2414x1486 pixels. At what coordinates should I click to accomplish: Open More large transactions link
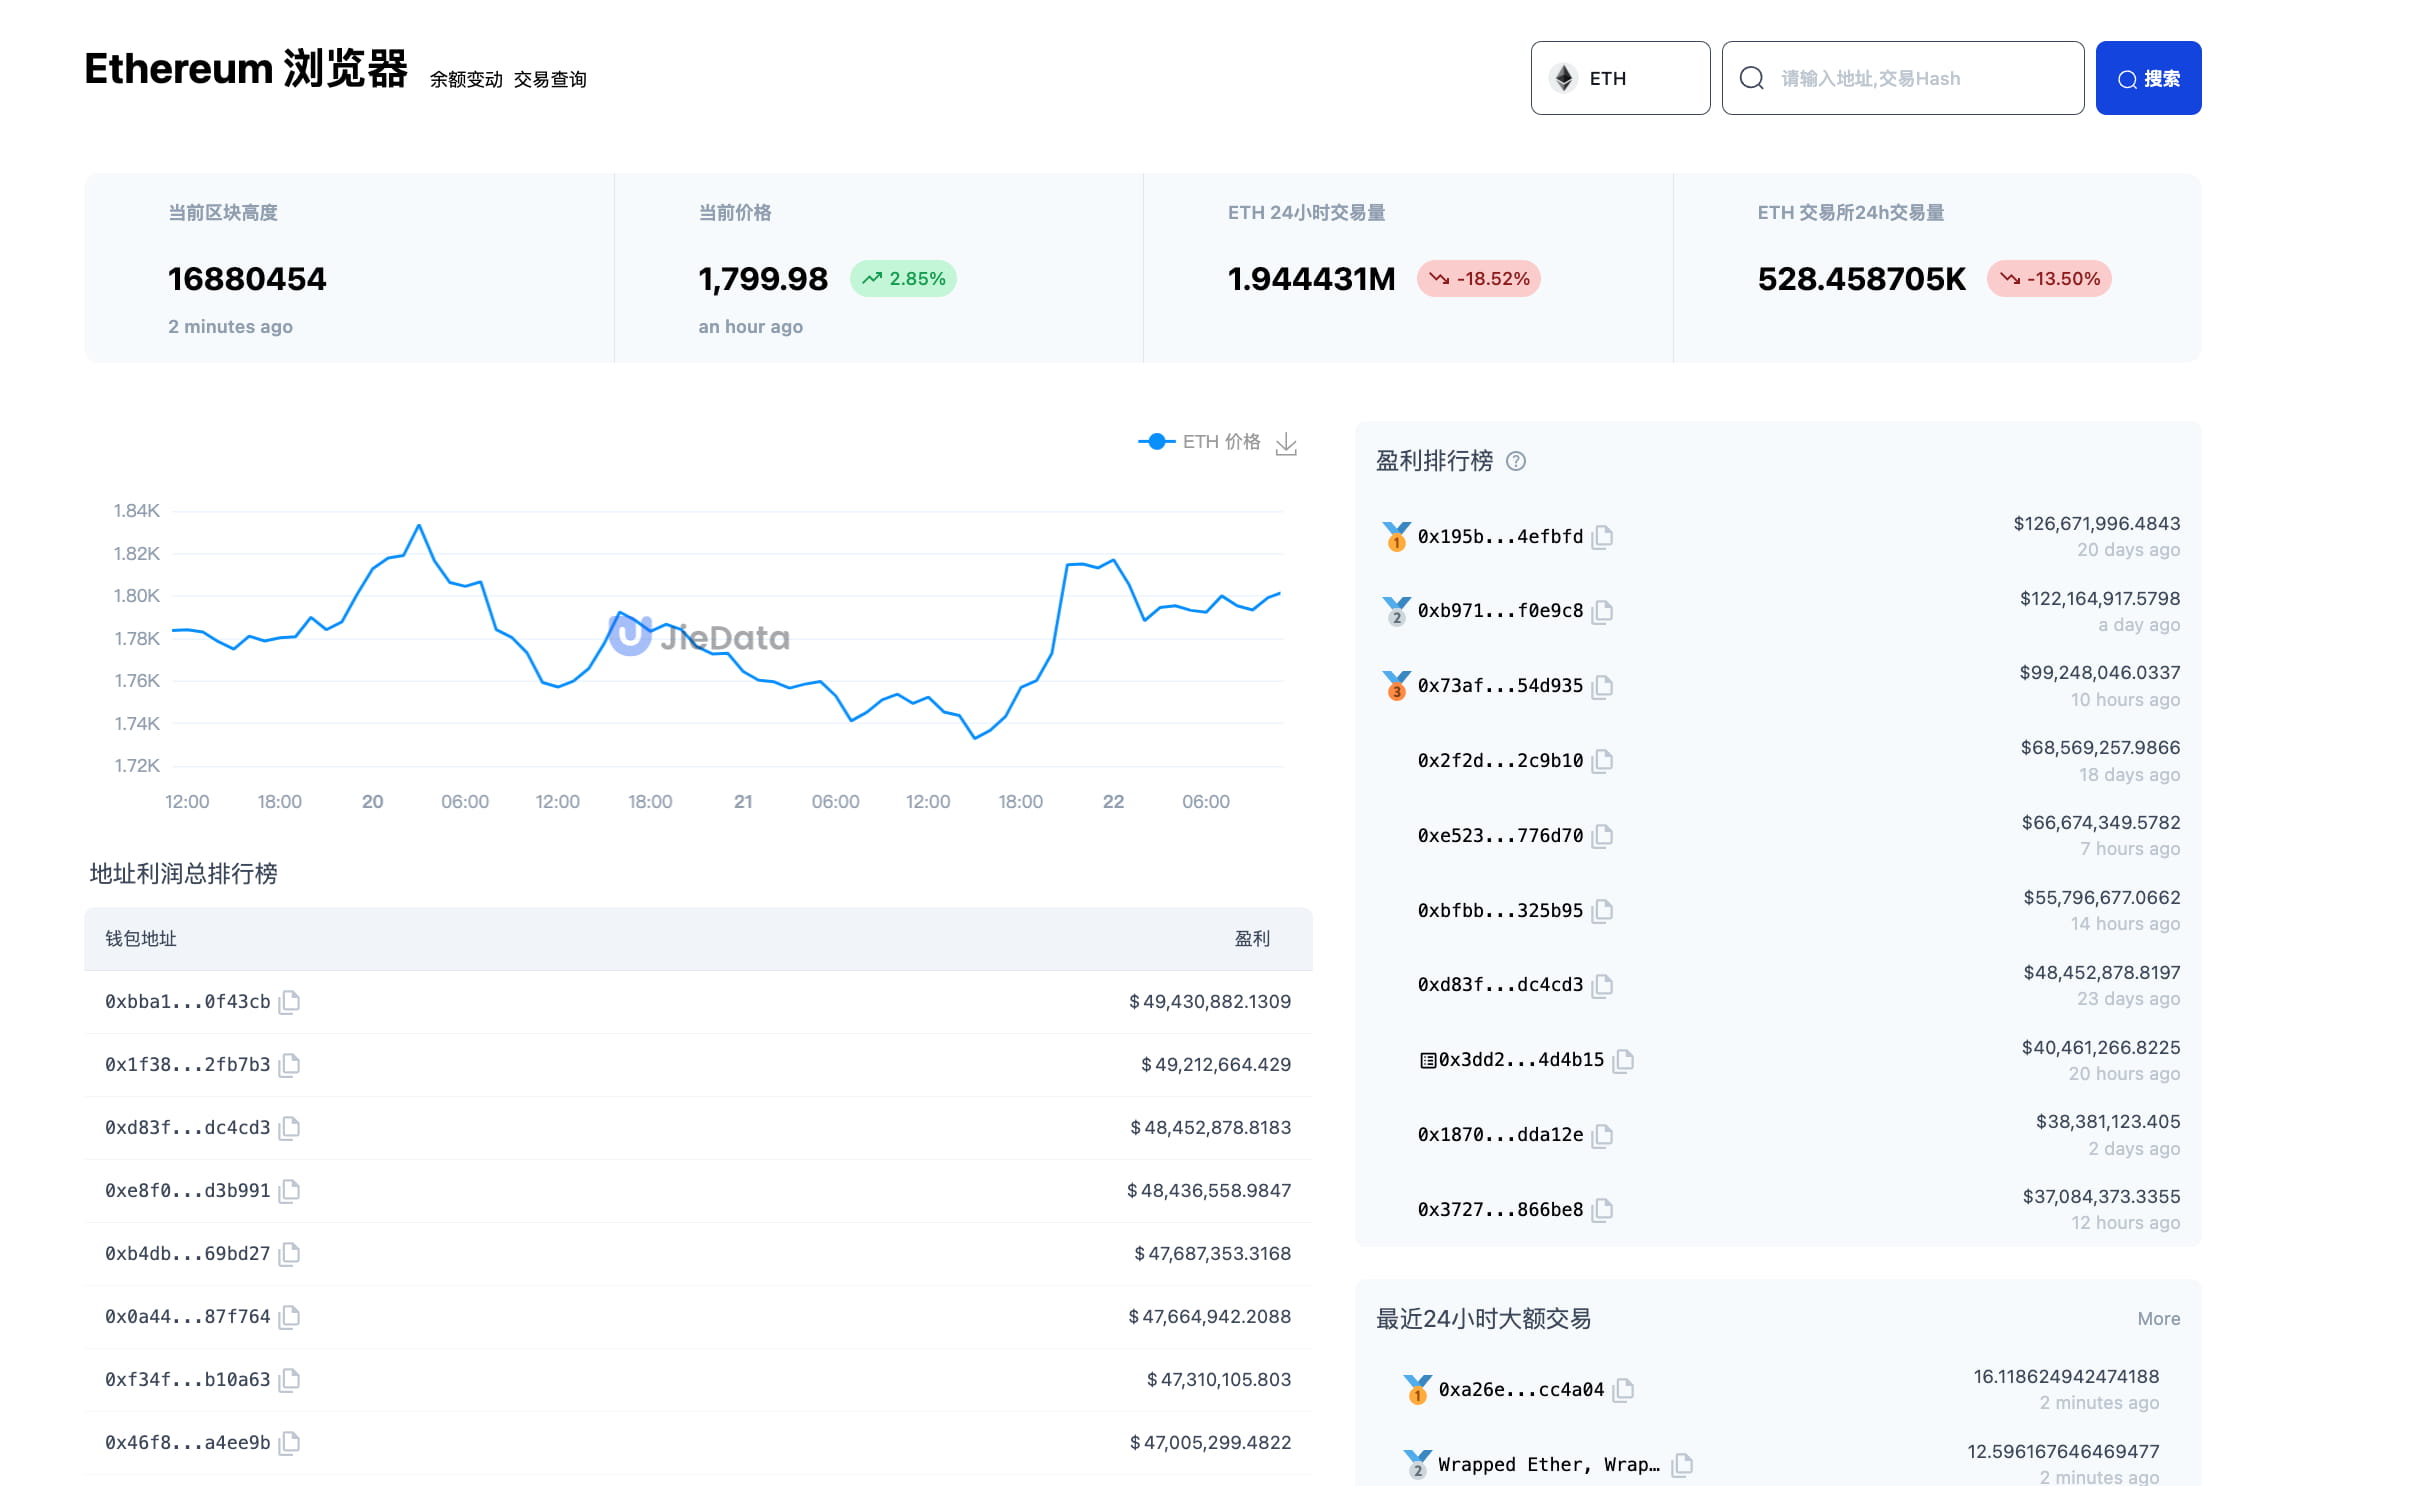[2158, 1319]
